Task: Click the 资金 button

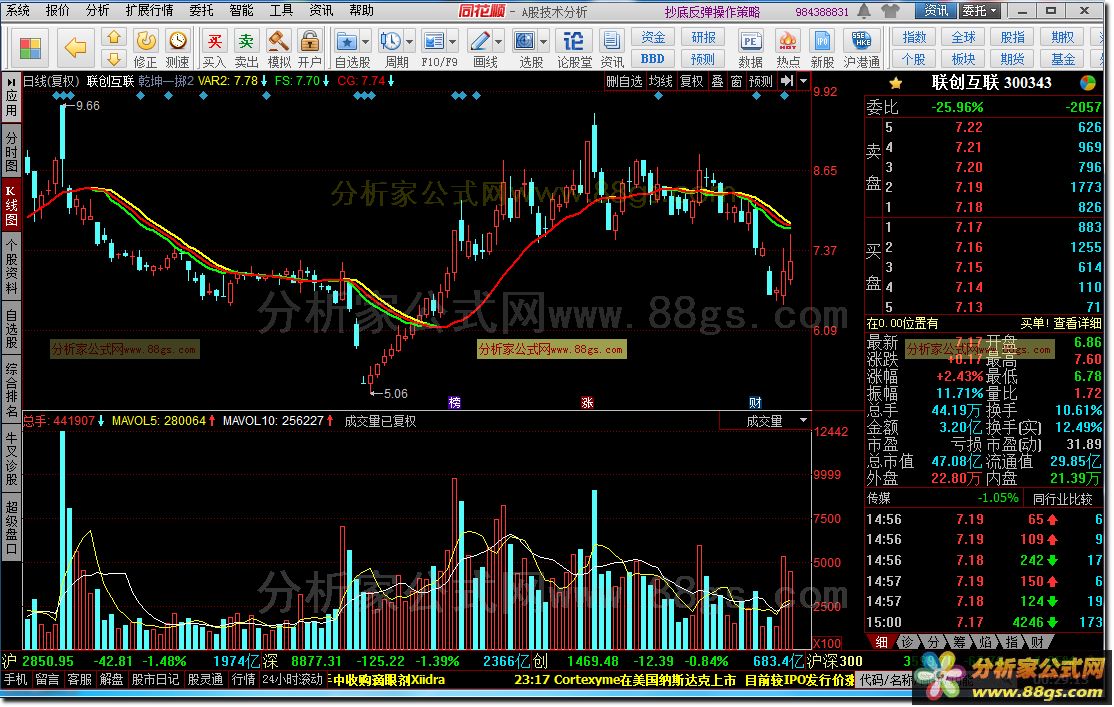Action: click(653, 37)
